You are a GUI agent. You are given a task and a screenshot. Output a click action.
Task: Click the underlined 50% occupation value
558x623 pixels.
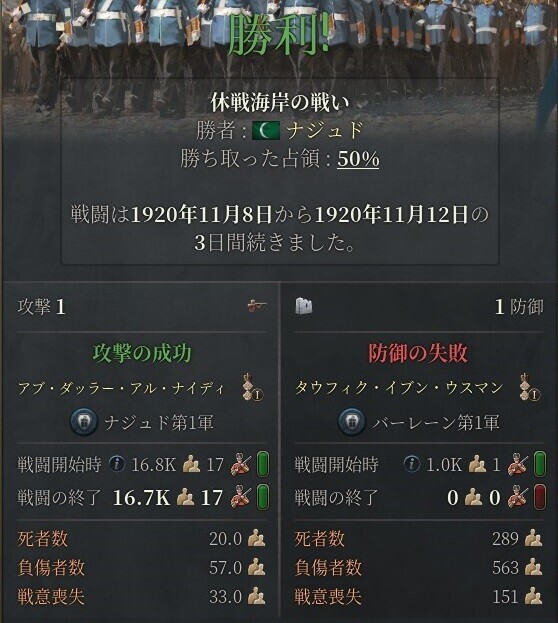tap(358, 159)
